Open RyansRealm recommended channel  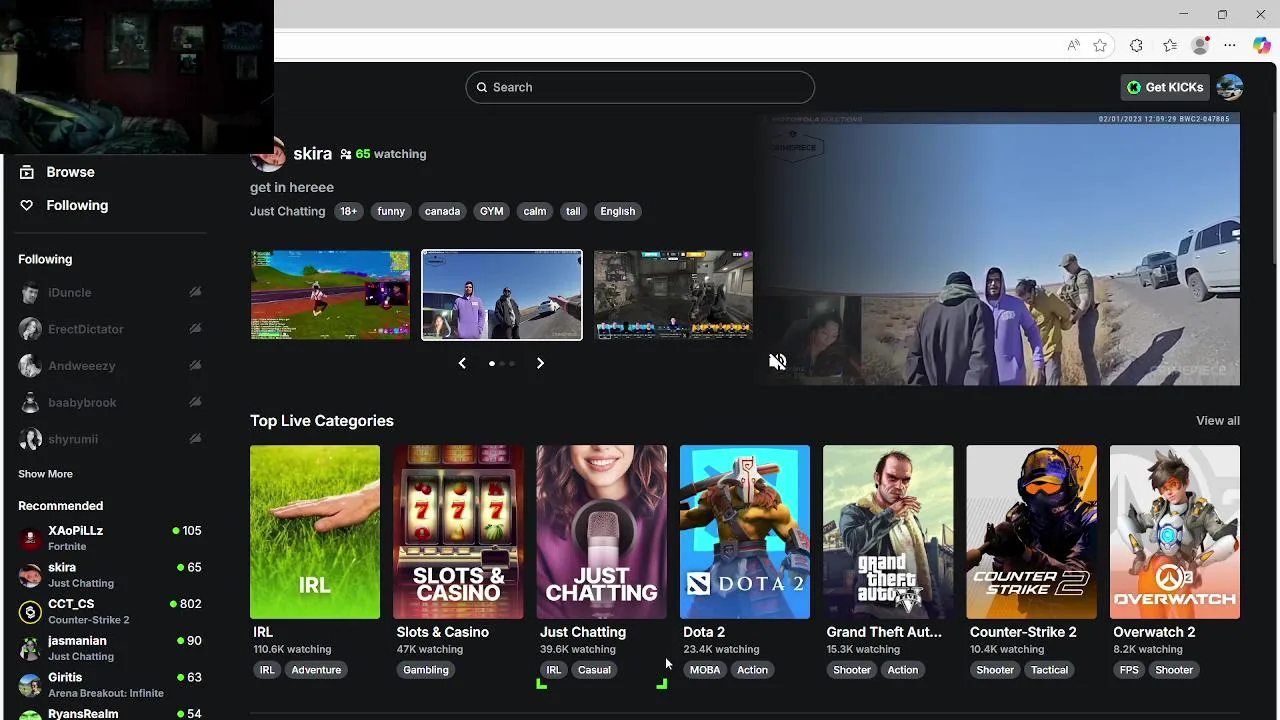(111, 714)
